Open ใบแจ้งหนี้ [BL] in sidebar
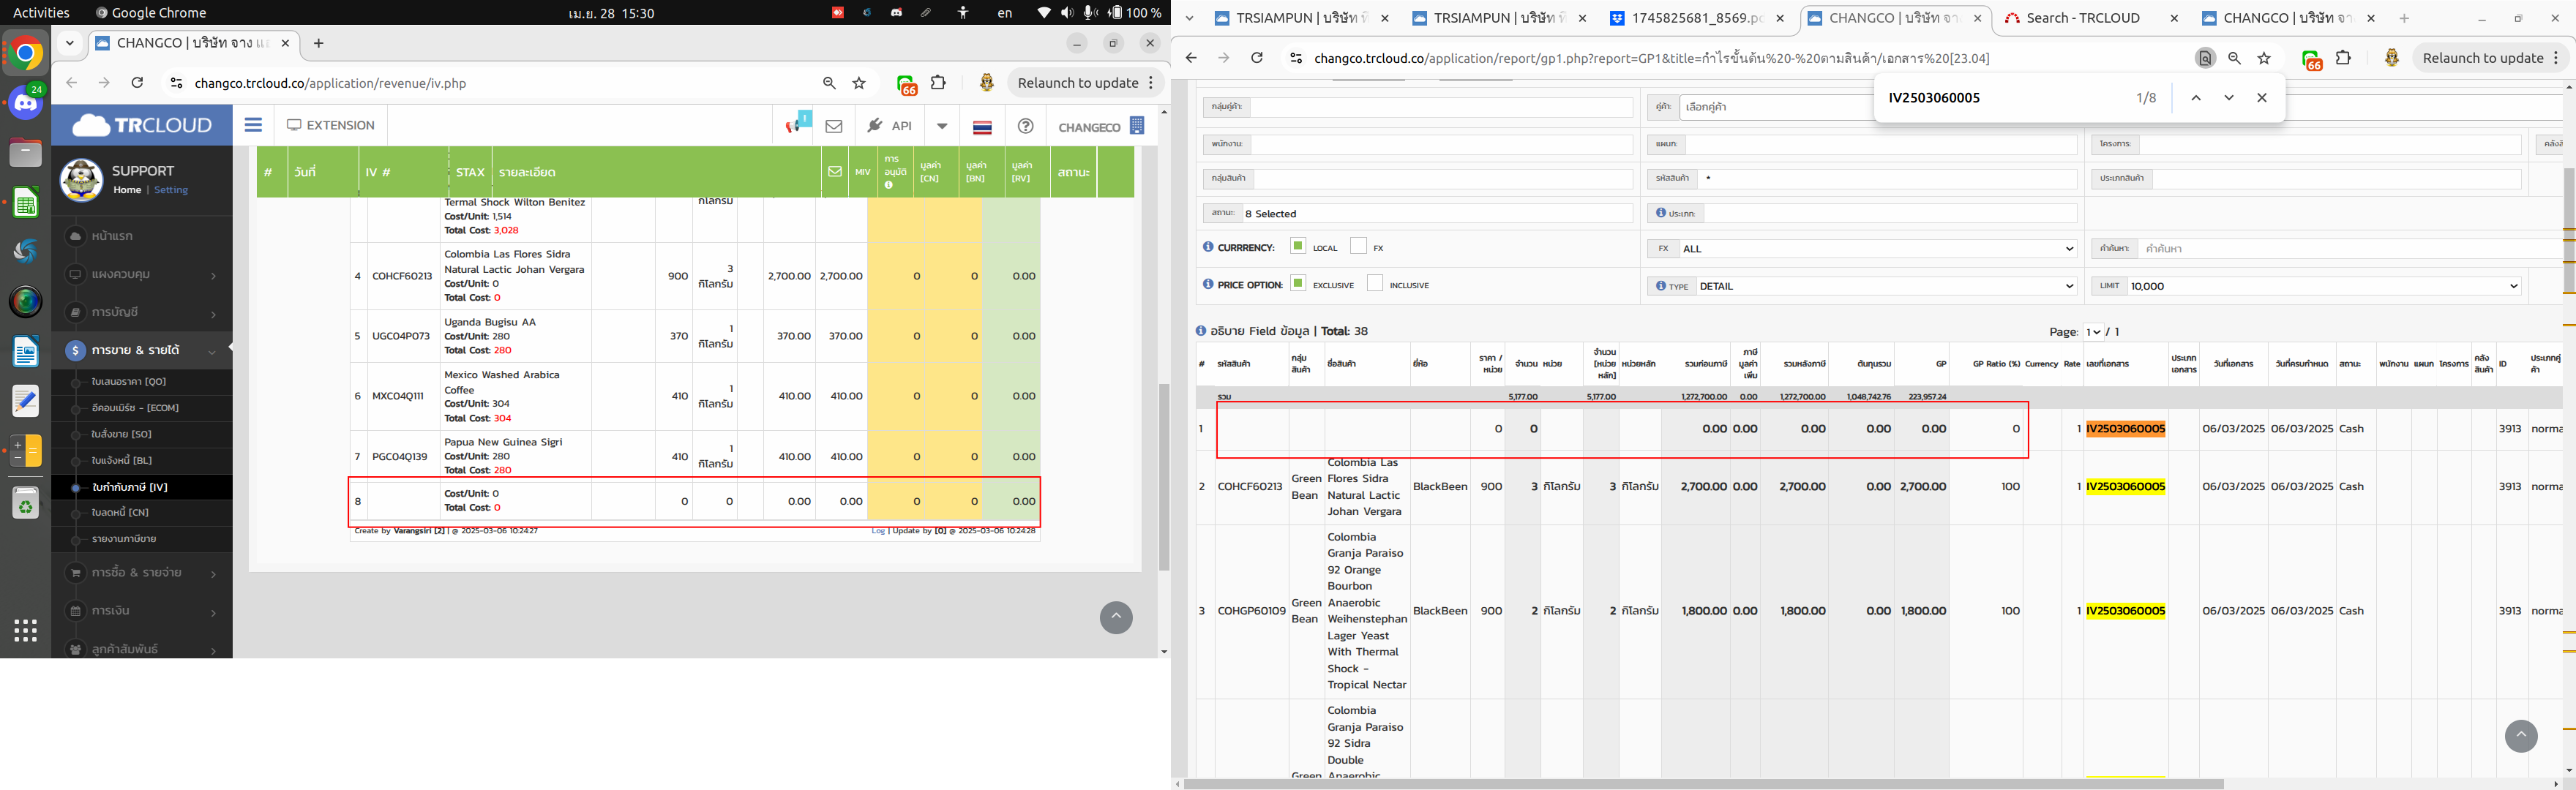The height and width of the screenshot is (790, 2576). coord(122,460)
